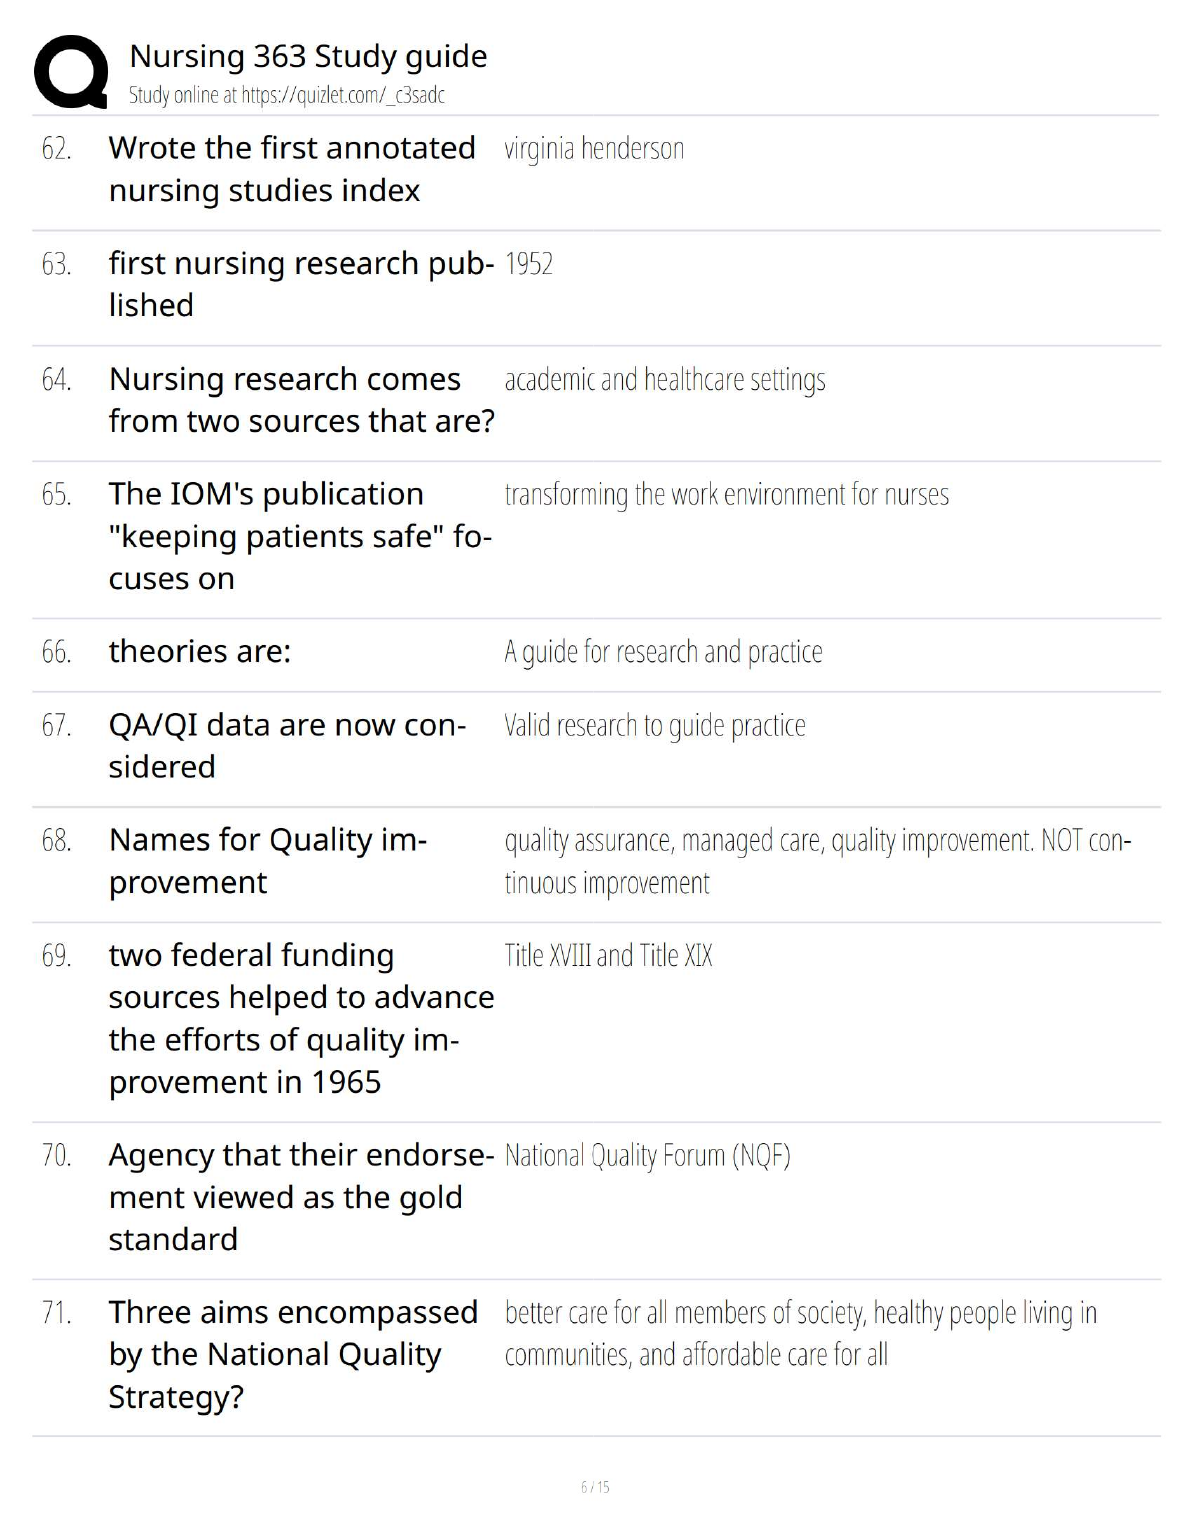Click the 'QA/QI data are now considered' term
Viewport: 1190px width, 1540px height.
point(287,746)
